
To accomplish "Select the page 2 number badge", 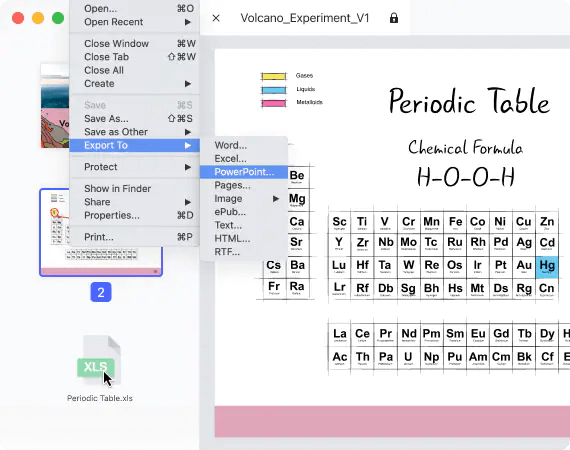I will coord(101,292).
